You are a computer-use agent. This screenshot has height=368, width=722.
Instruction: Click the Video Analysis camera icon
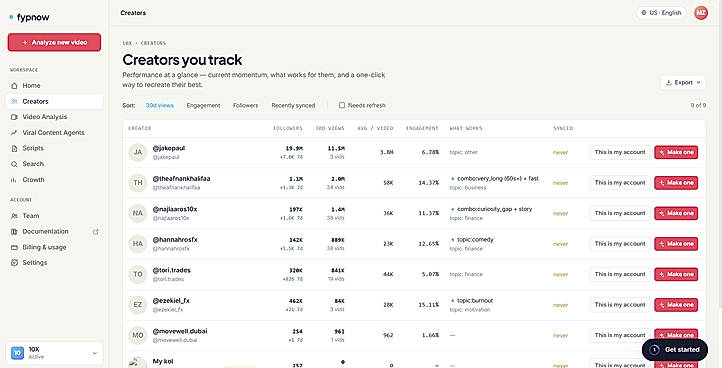[x=14, y=117]
